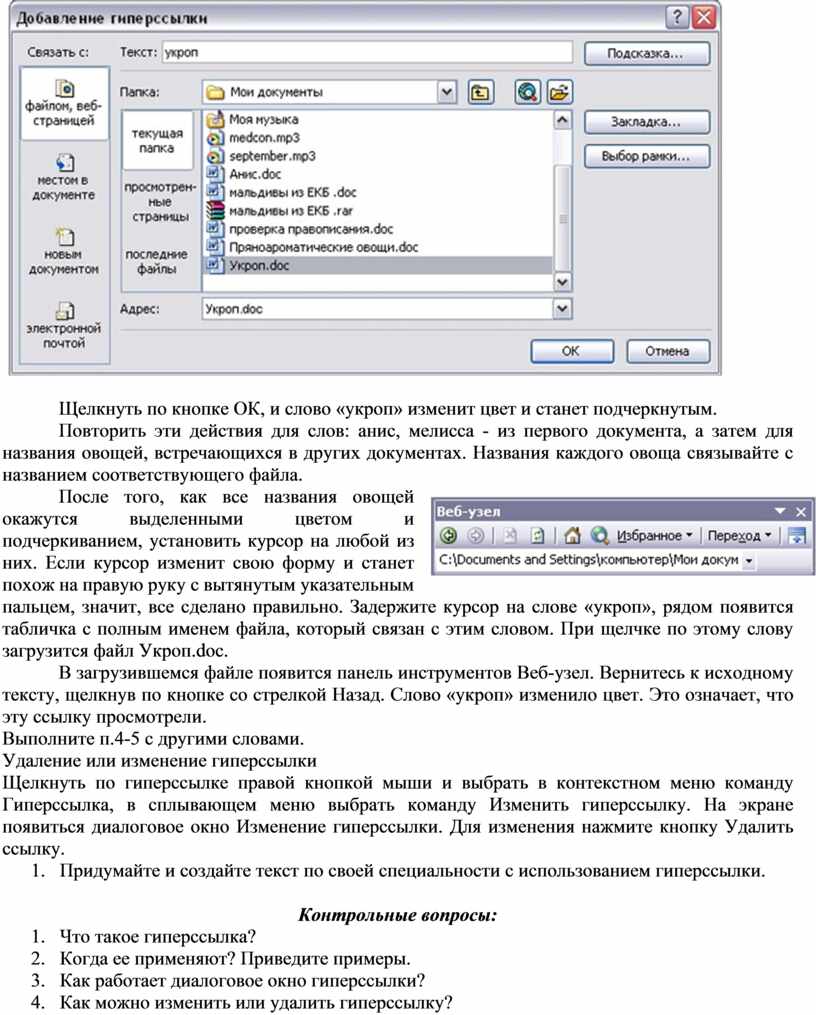Select link to 'новым документом'
816x1015 pixels.
pyautogui.click(x=64, y=251)
